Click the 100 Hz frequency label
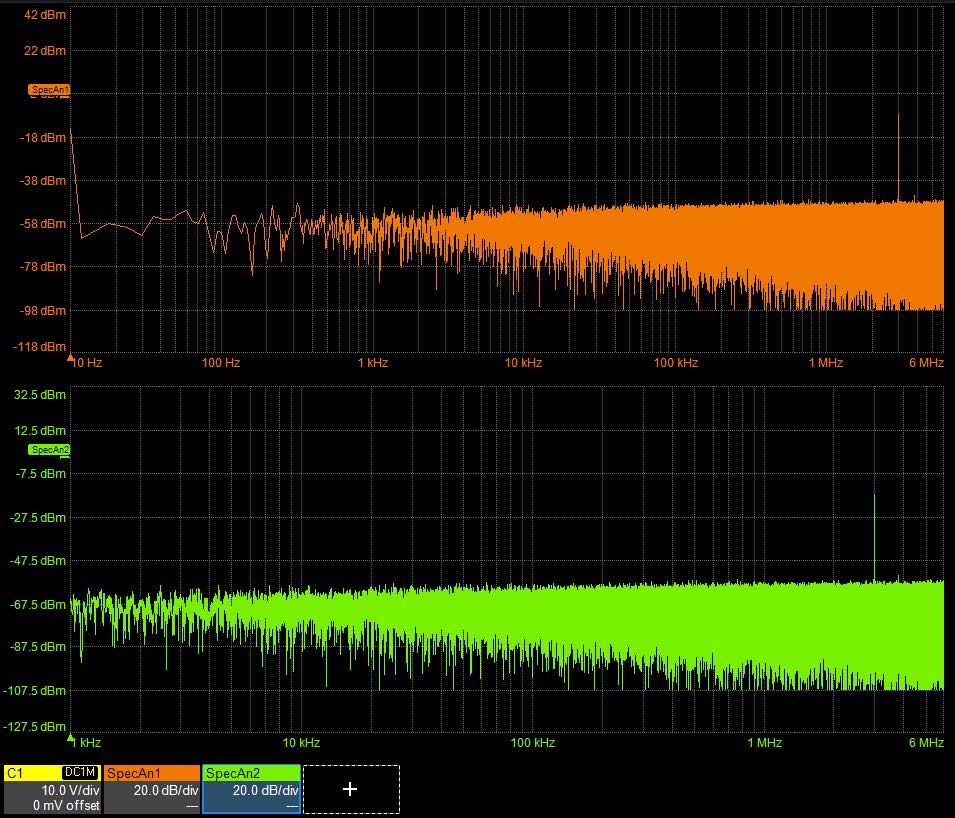 [220, 363]
